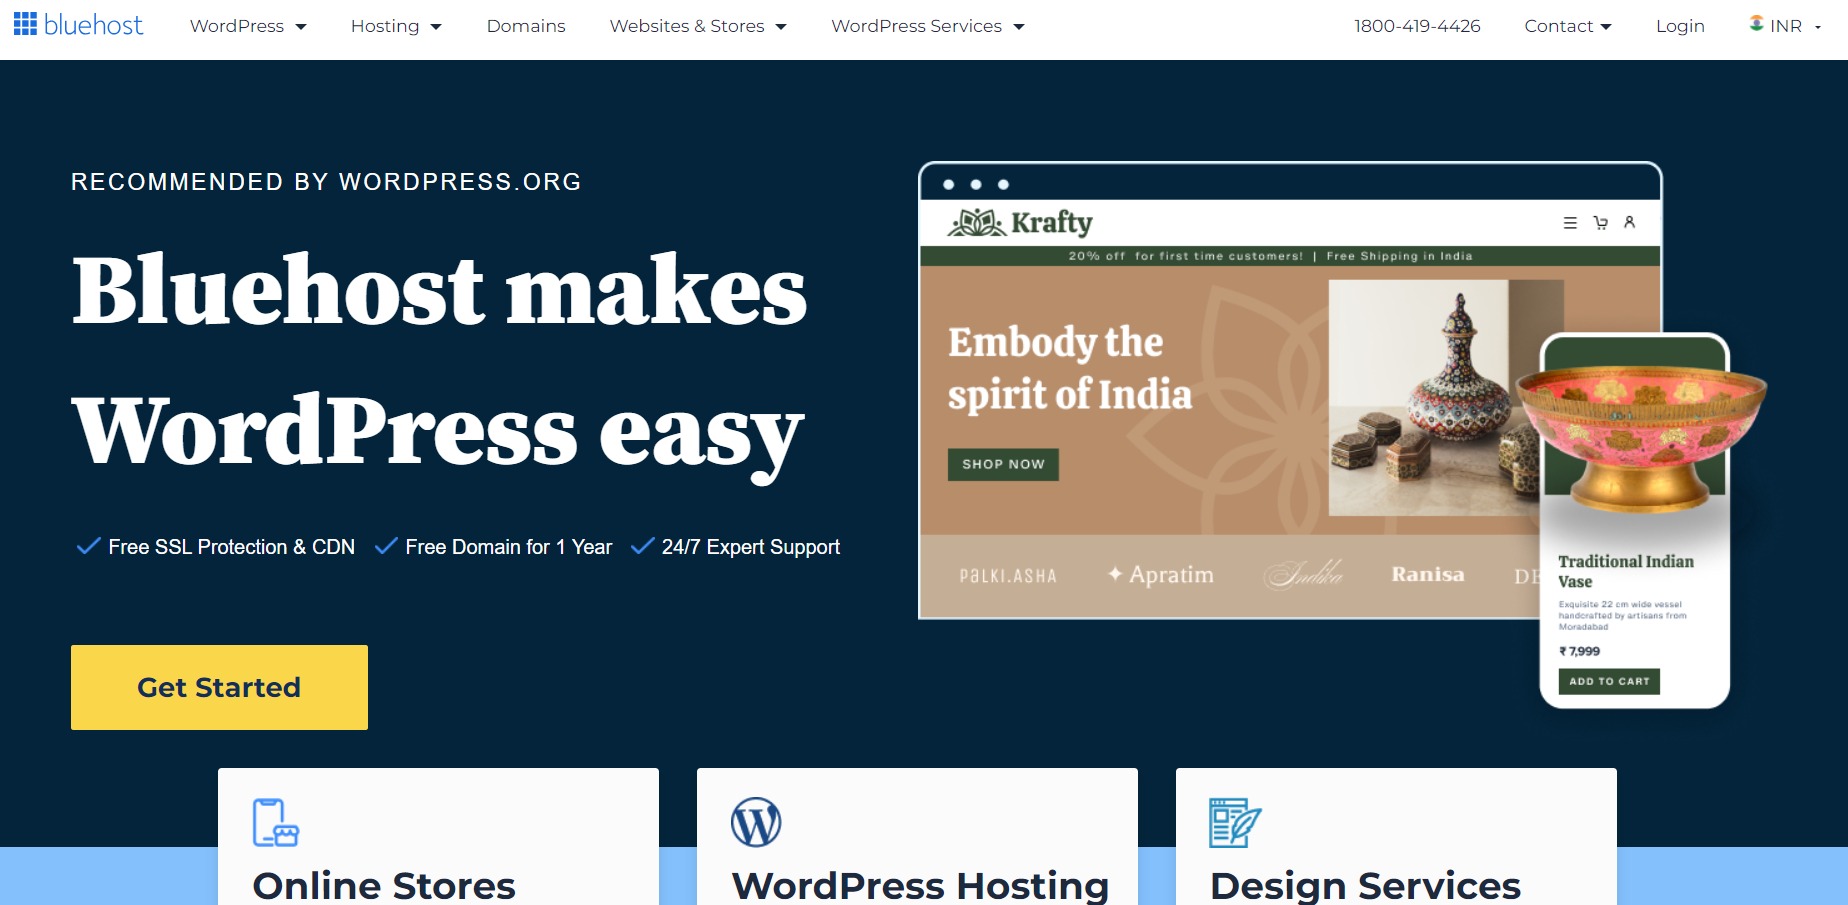Click the 'Embody the spirit of India' heading
The width and height of the screenshot is (1848, 905).
(1070, 368)
